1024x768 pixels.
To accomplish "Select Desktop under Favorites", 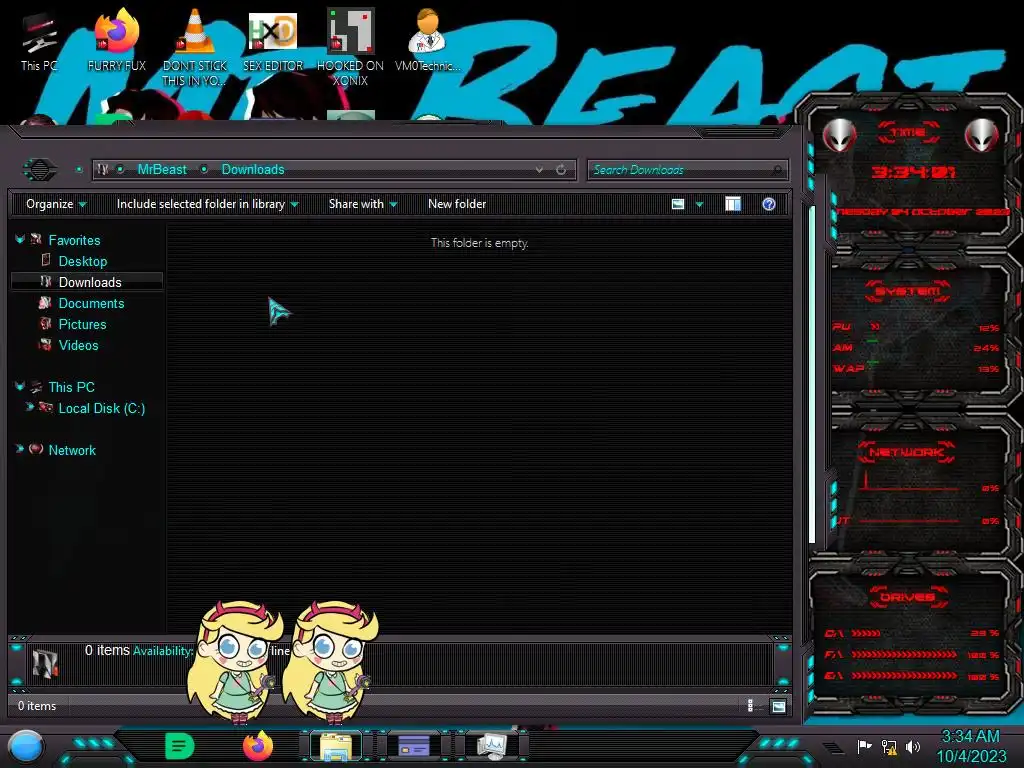I will 82,261.
